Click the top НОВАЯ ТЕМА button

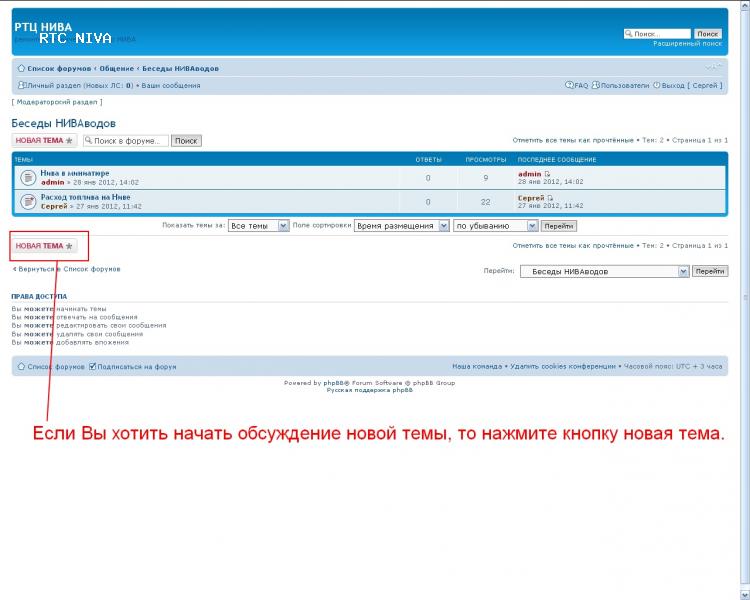pyautogui.click(x=44, y=140)
